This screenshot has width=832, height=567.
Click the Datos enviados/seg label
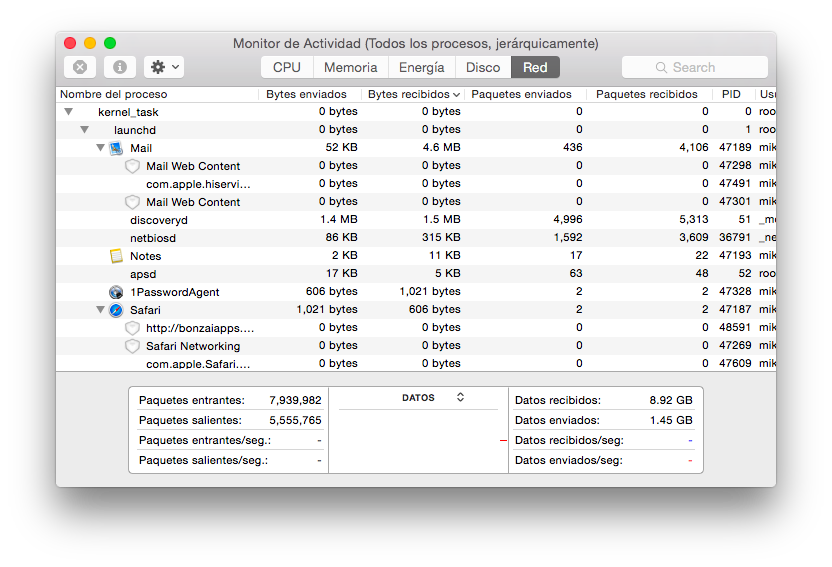pyautogui.click(x=569, y=461)
